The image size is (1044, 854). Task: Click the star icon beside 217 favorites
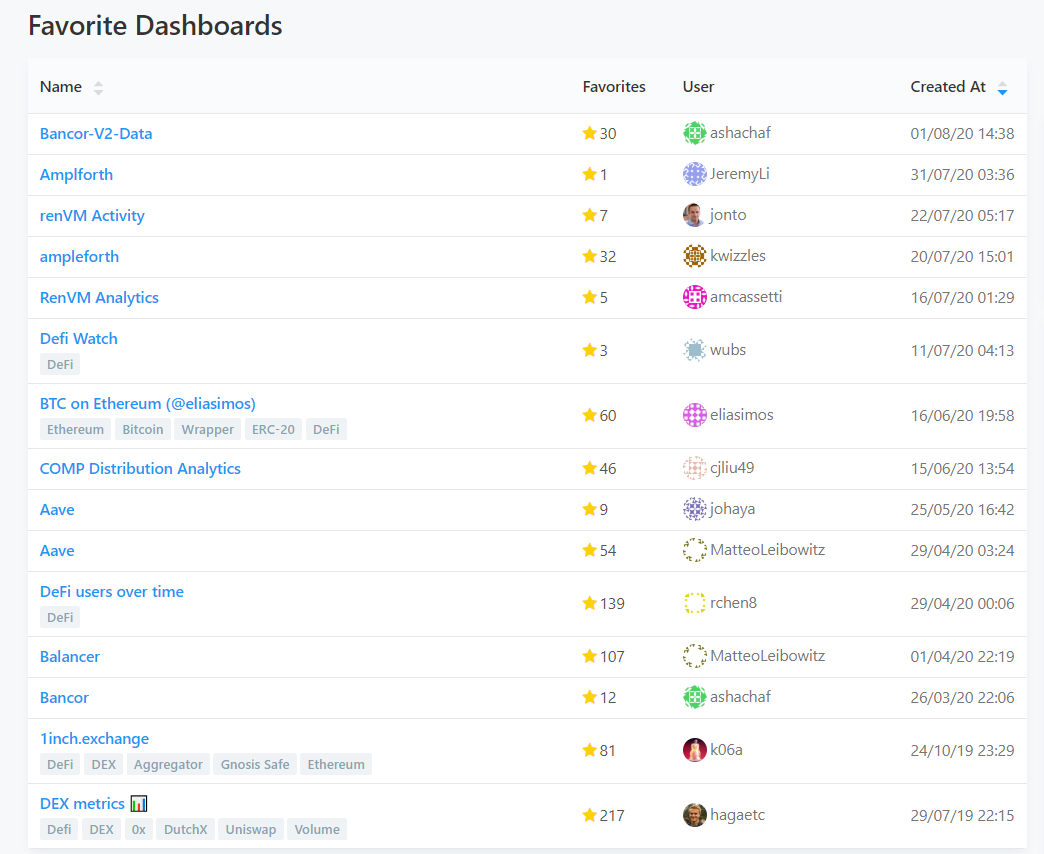click(x=589, y=816)
